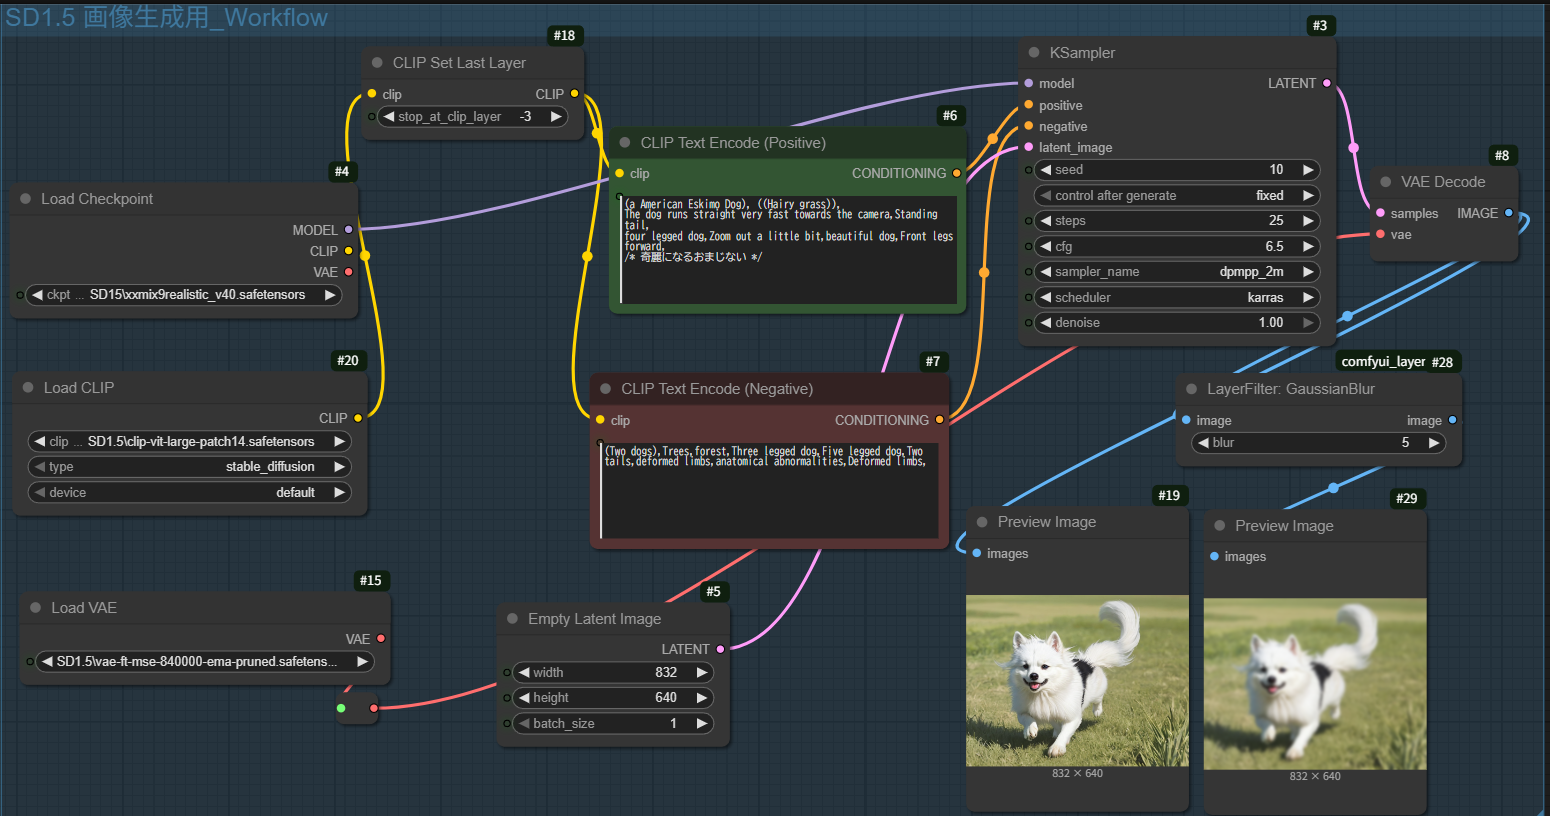This screenshot has height=816, width=1550.
Task: Decrease the width value with left arrow
Action: pyautogui.click(x=523, y=673)
